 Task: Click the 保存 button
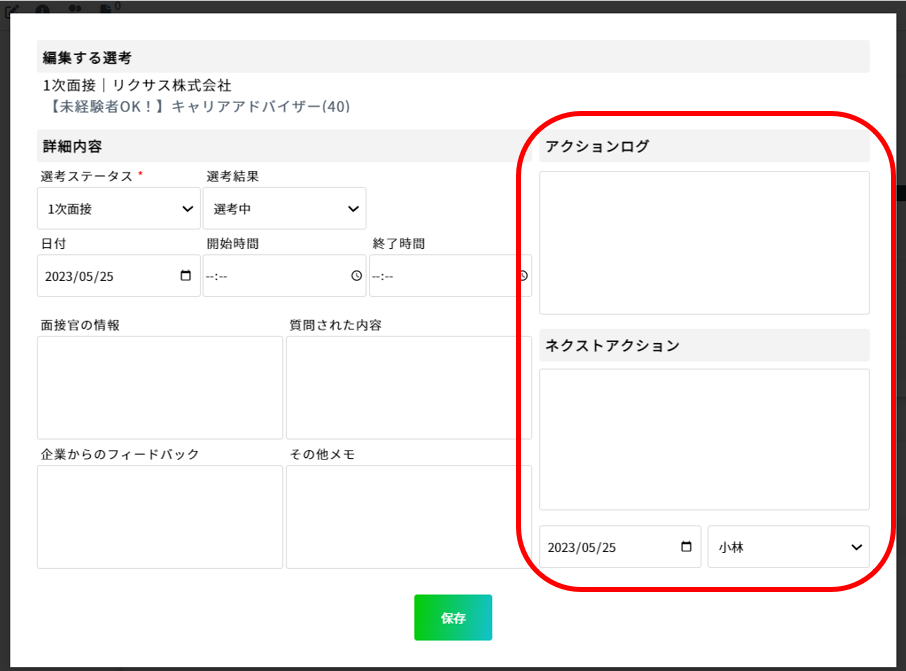(x=453, y=617)
